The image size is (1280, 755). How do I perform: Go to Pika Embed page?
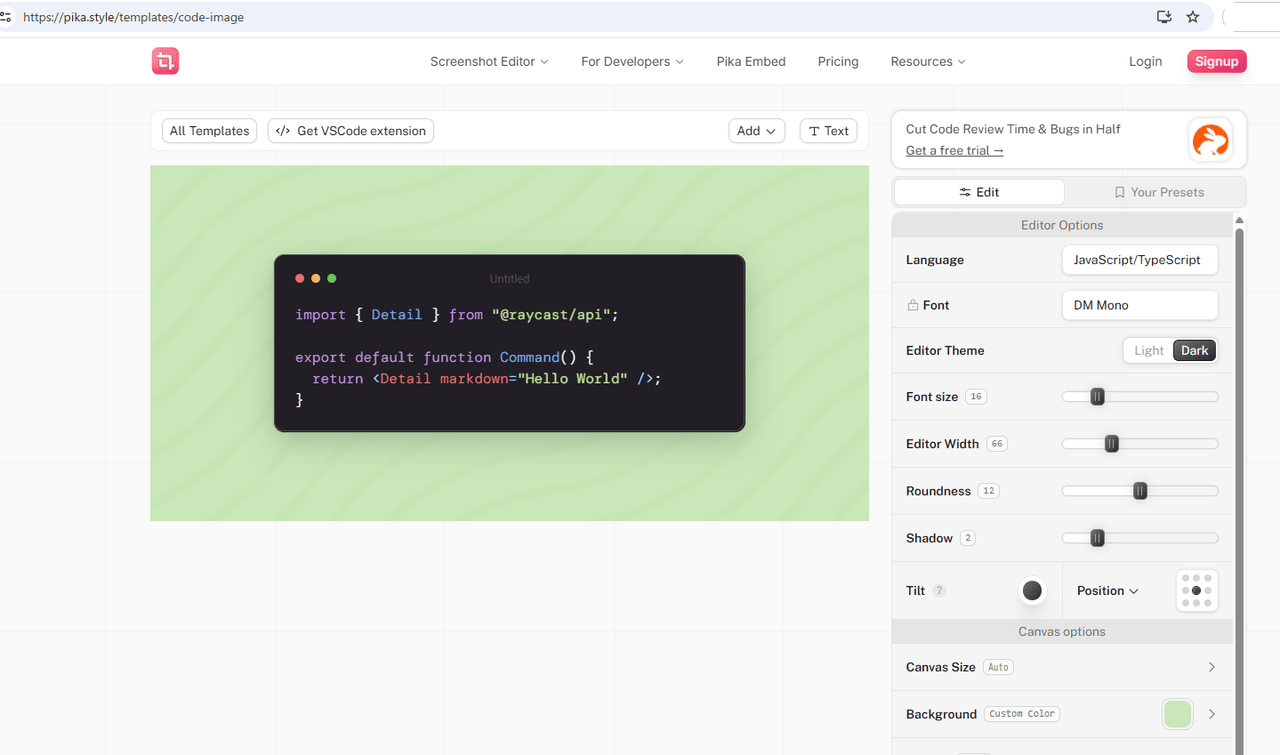click(x=751, y=61)
